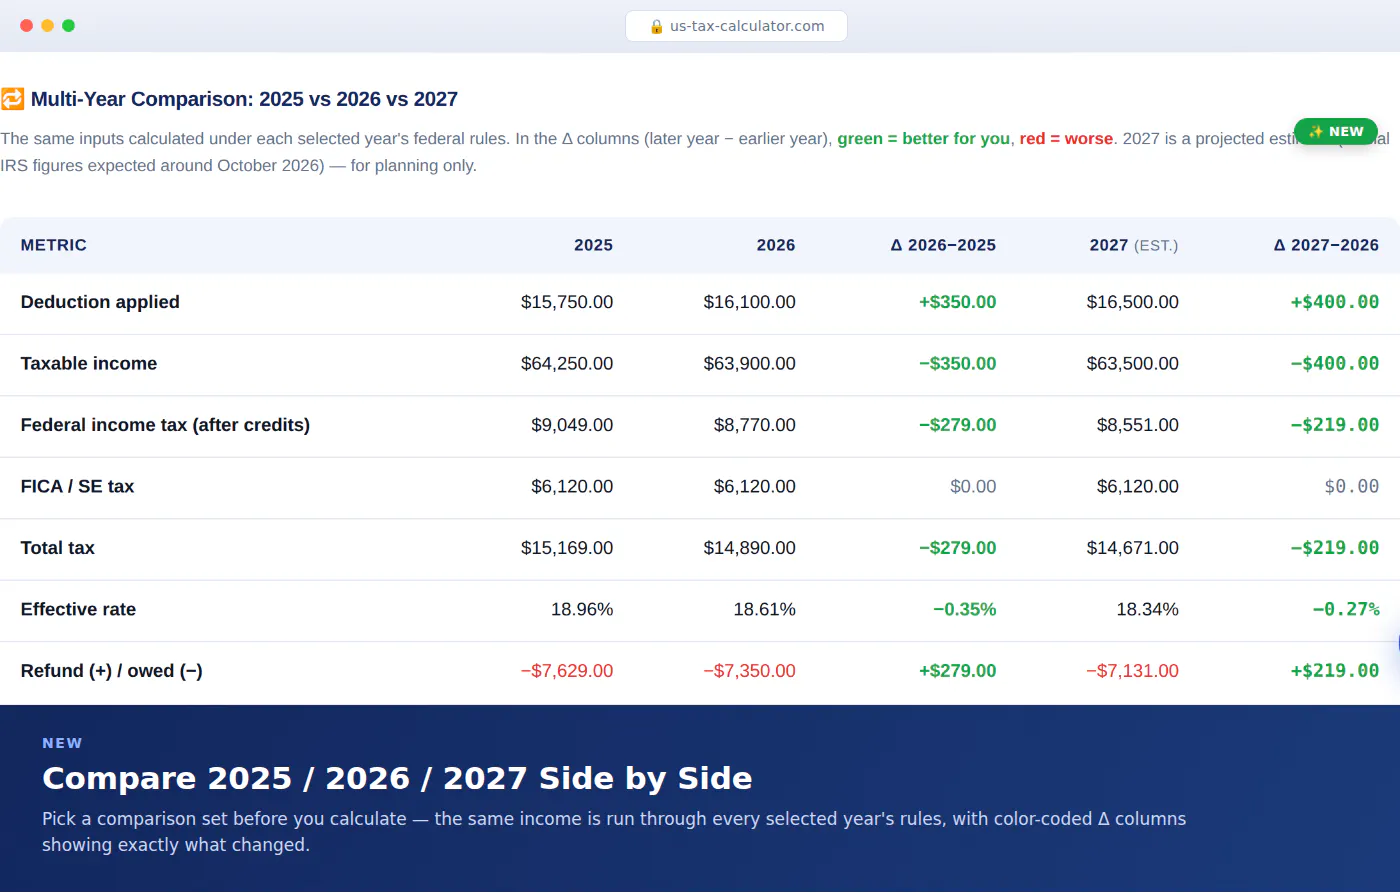Click the −0.27% effective rate delta
Viewport: 1400px width, 893px height.
coord(1346,609)
